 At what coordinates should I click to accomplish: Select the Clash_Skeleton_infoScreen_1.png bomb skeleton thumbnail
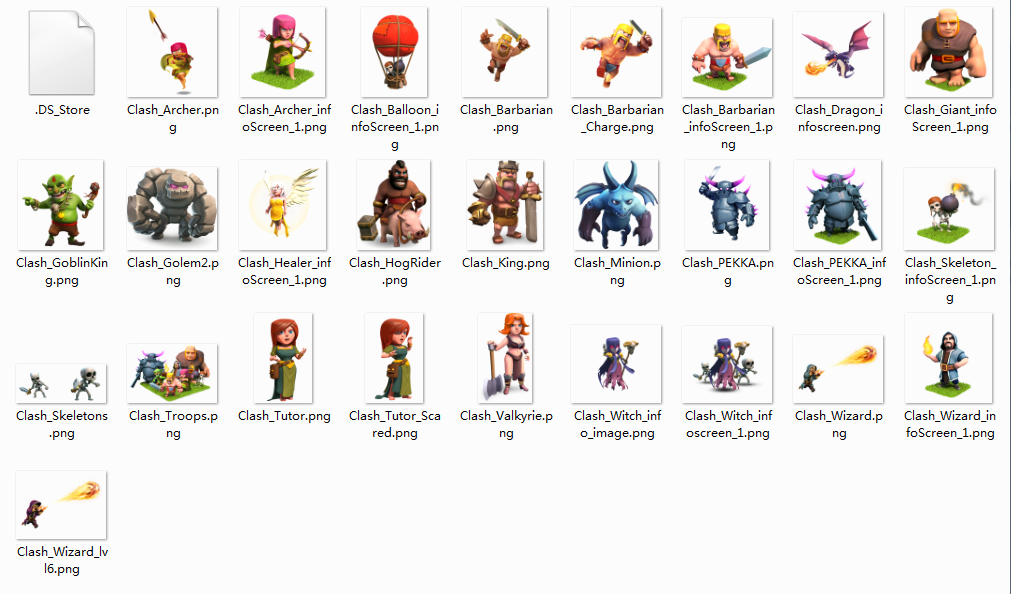(x=949, y=209)
